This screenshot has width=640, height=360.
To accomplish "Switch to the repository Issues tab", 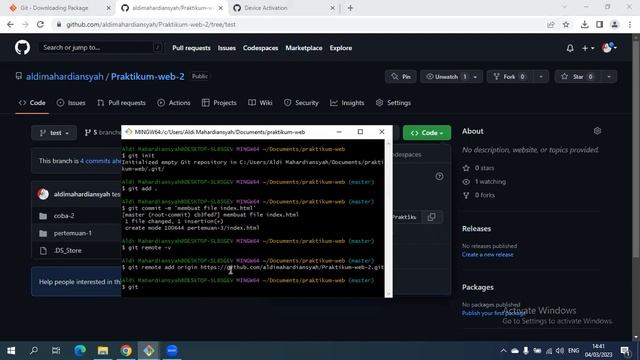I will [x=71, y=103].
